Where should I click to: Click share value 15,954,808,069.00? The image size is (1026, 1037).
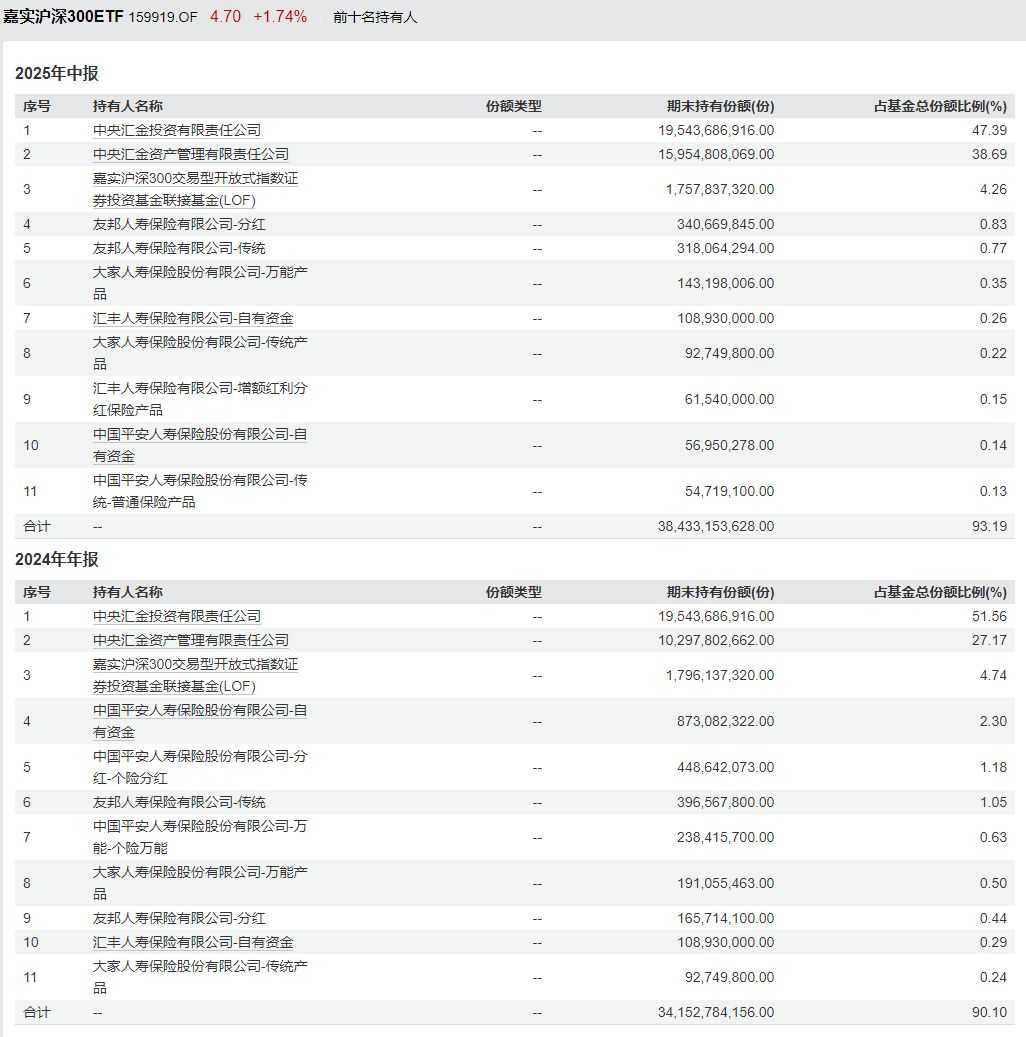pyautogui.click(x=716, y=154)
